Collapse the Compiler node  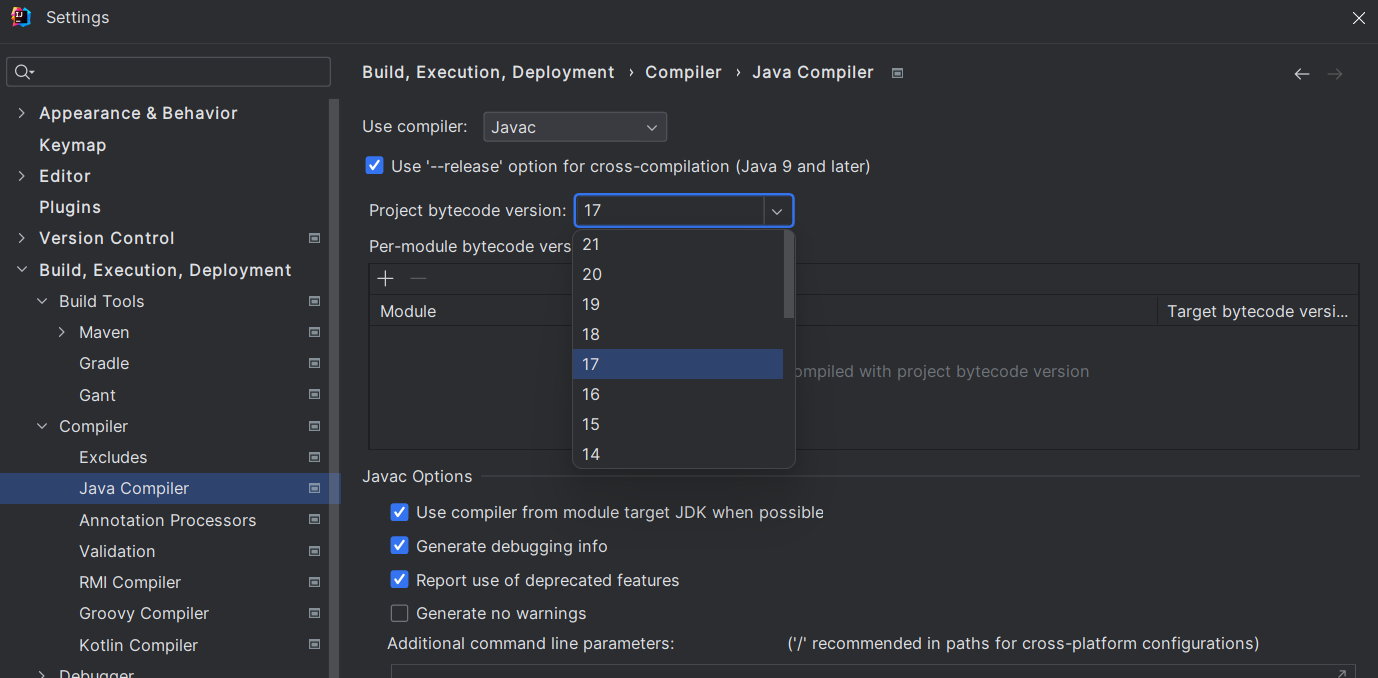(42, 426)
